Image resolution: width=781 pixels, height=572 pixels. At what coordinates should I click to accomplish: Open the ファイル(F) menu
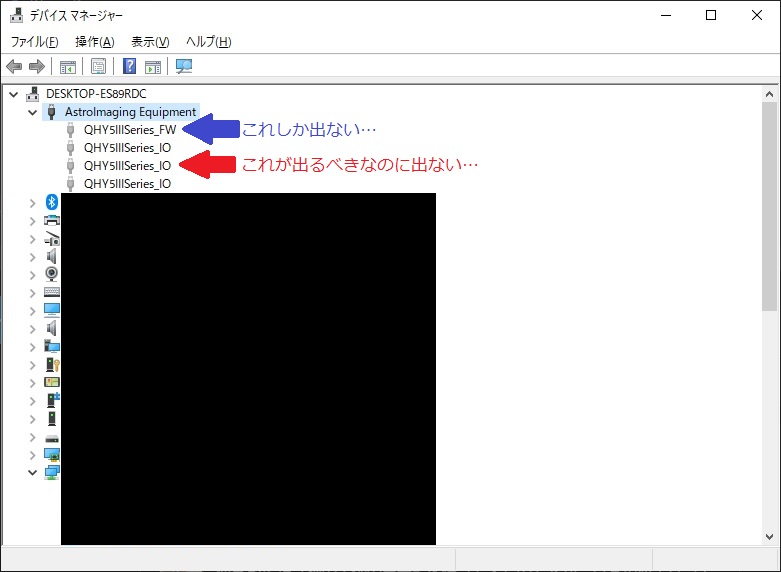point(34,41)
